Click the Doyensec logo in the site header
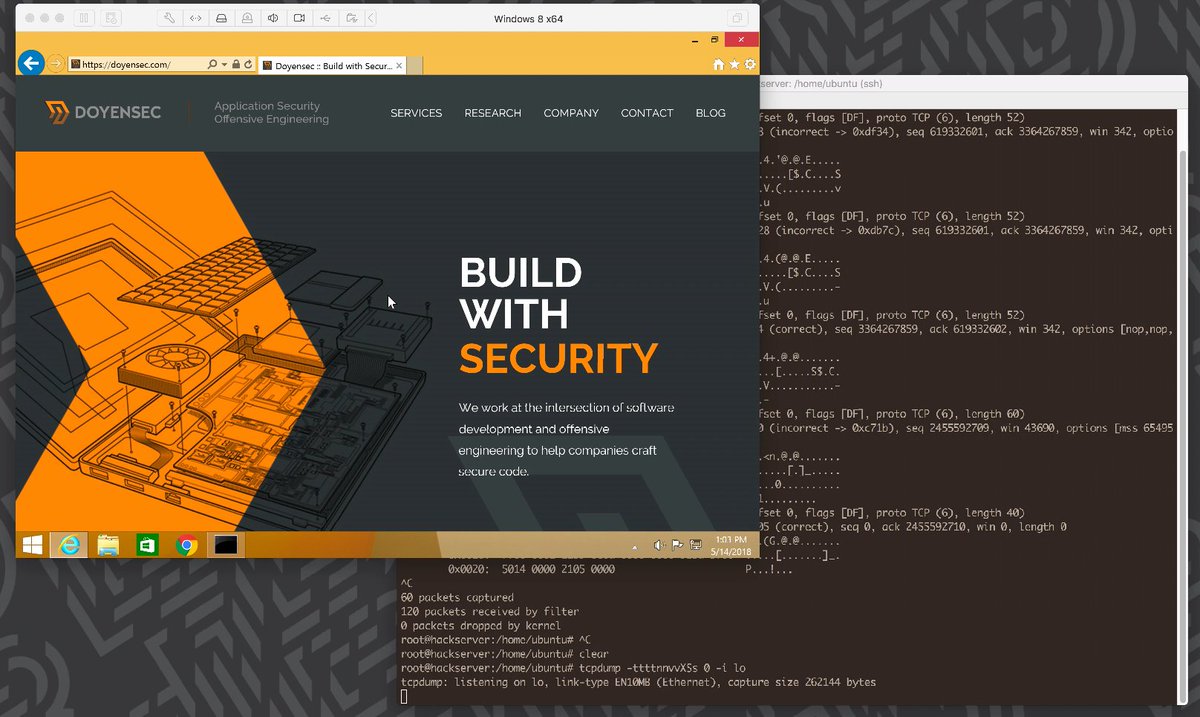Screen dimensions: 1200x717 [x=104, y=113]
